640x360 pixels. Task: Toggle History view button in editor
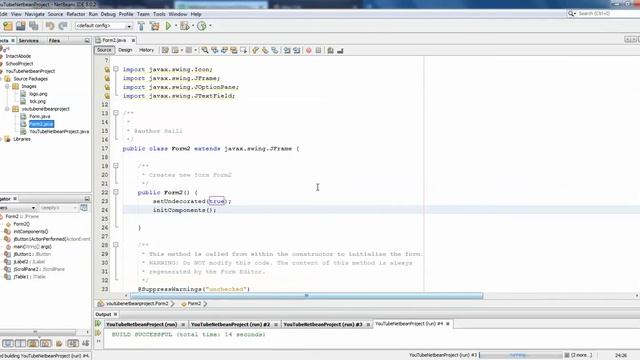147,50
